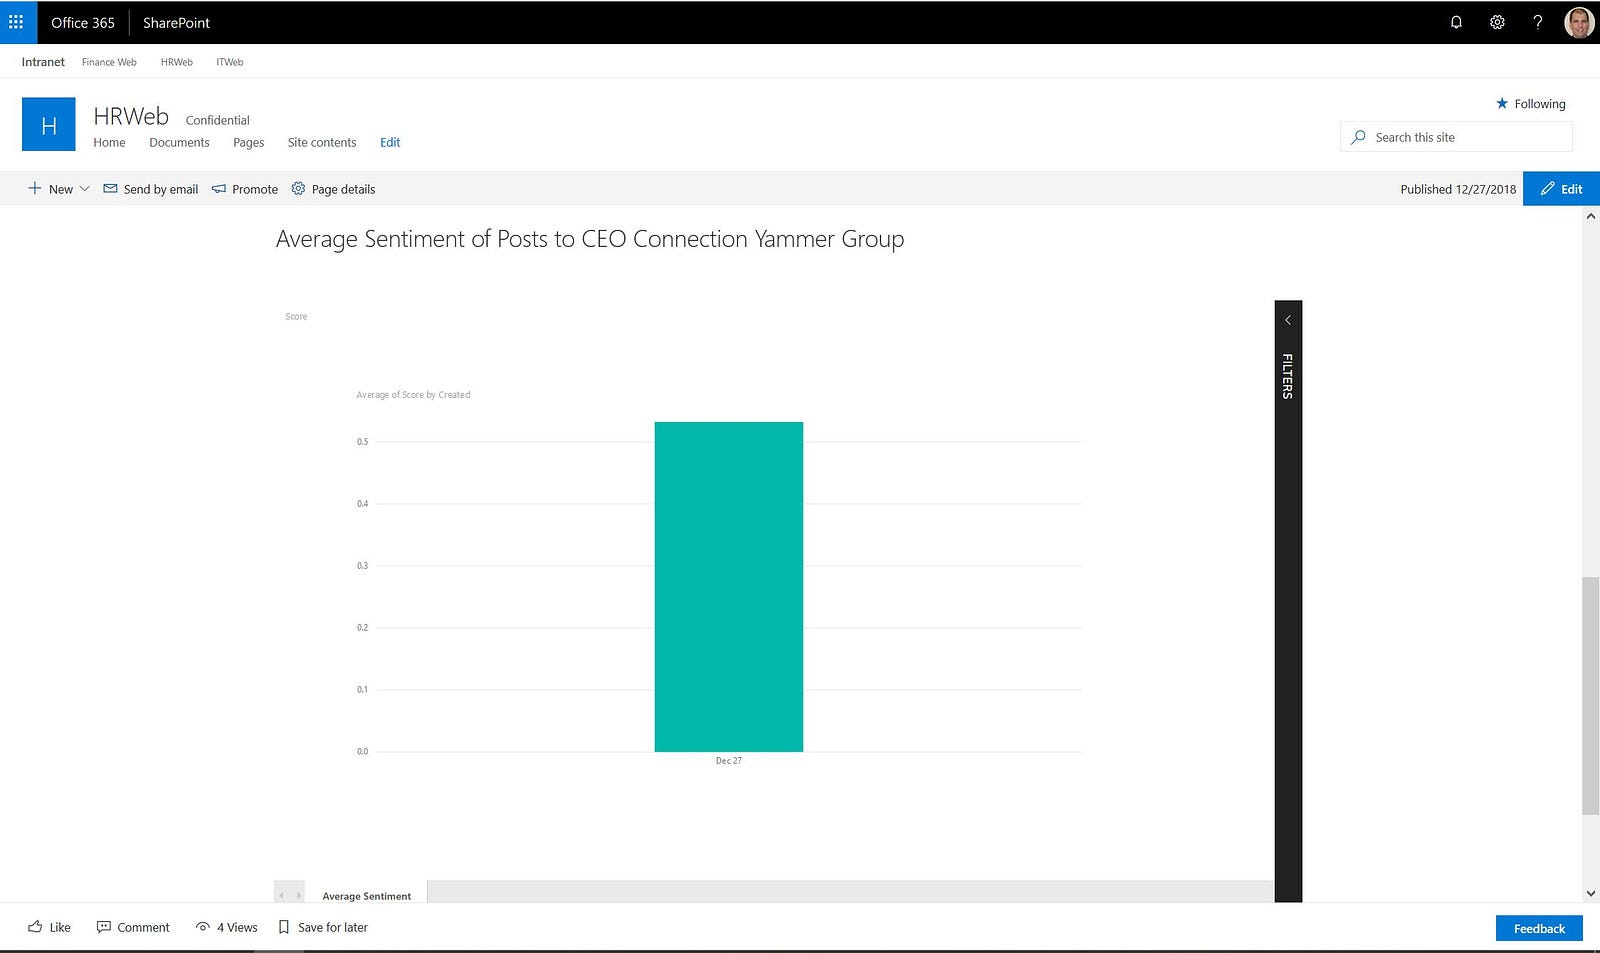Open the help question mark
Screen dimensions: 1600x953
1538,22
